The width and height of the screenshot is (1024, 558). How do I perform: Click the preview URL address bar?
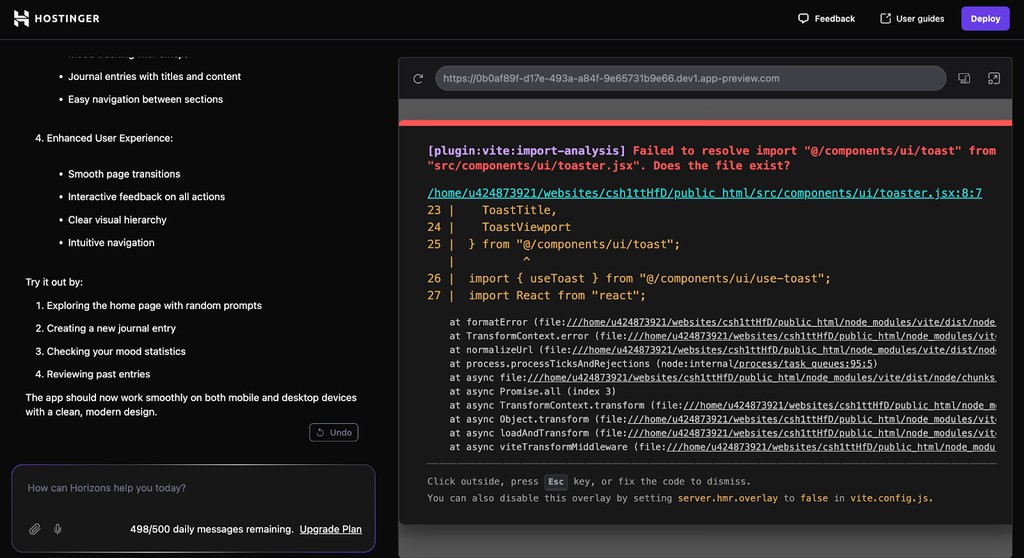[x=690, y=78]
